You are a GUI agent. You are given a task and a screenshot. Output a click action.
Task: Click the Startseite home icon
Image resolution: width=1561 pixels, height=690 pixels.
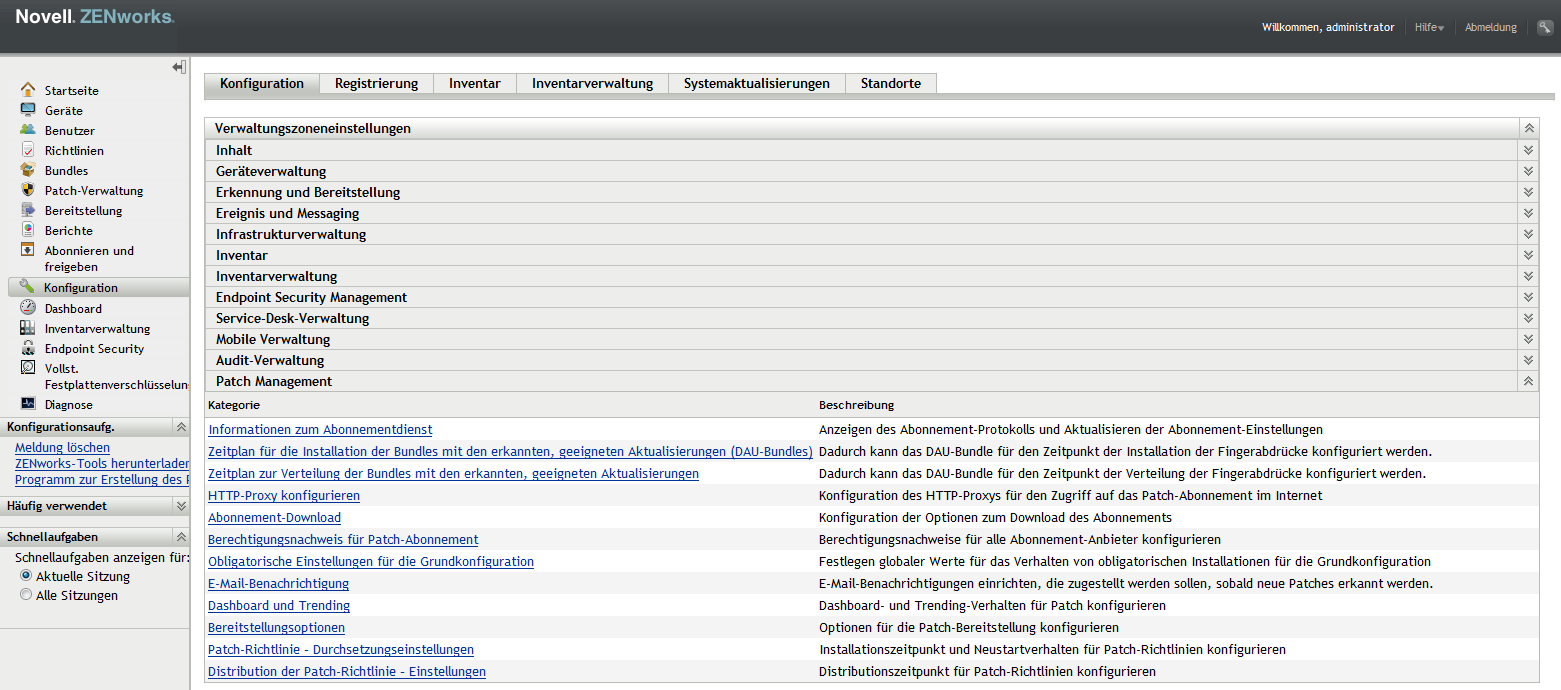tap(28, 90)
